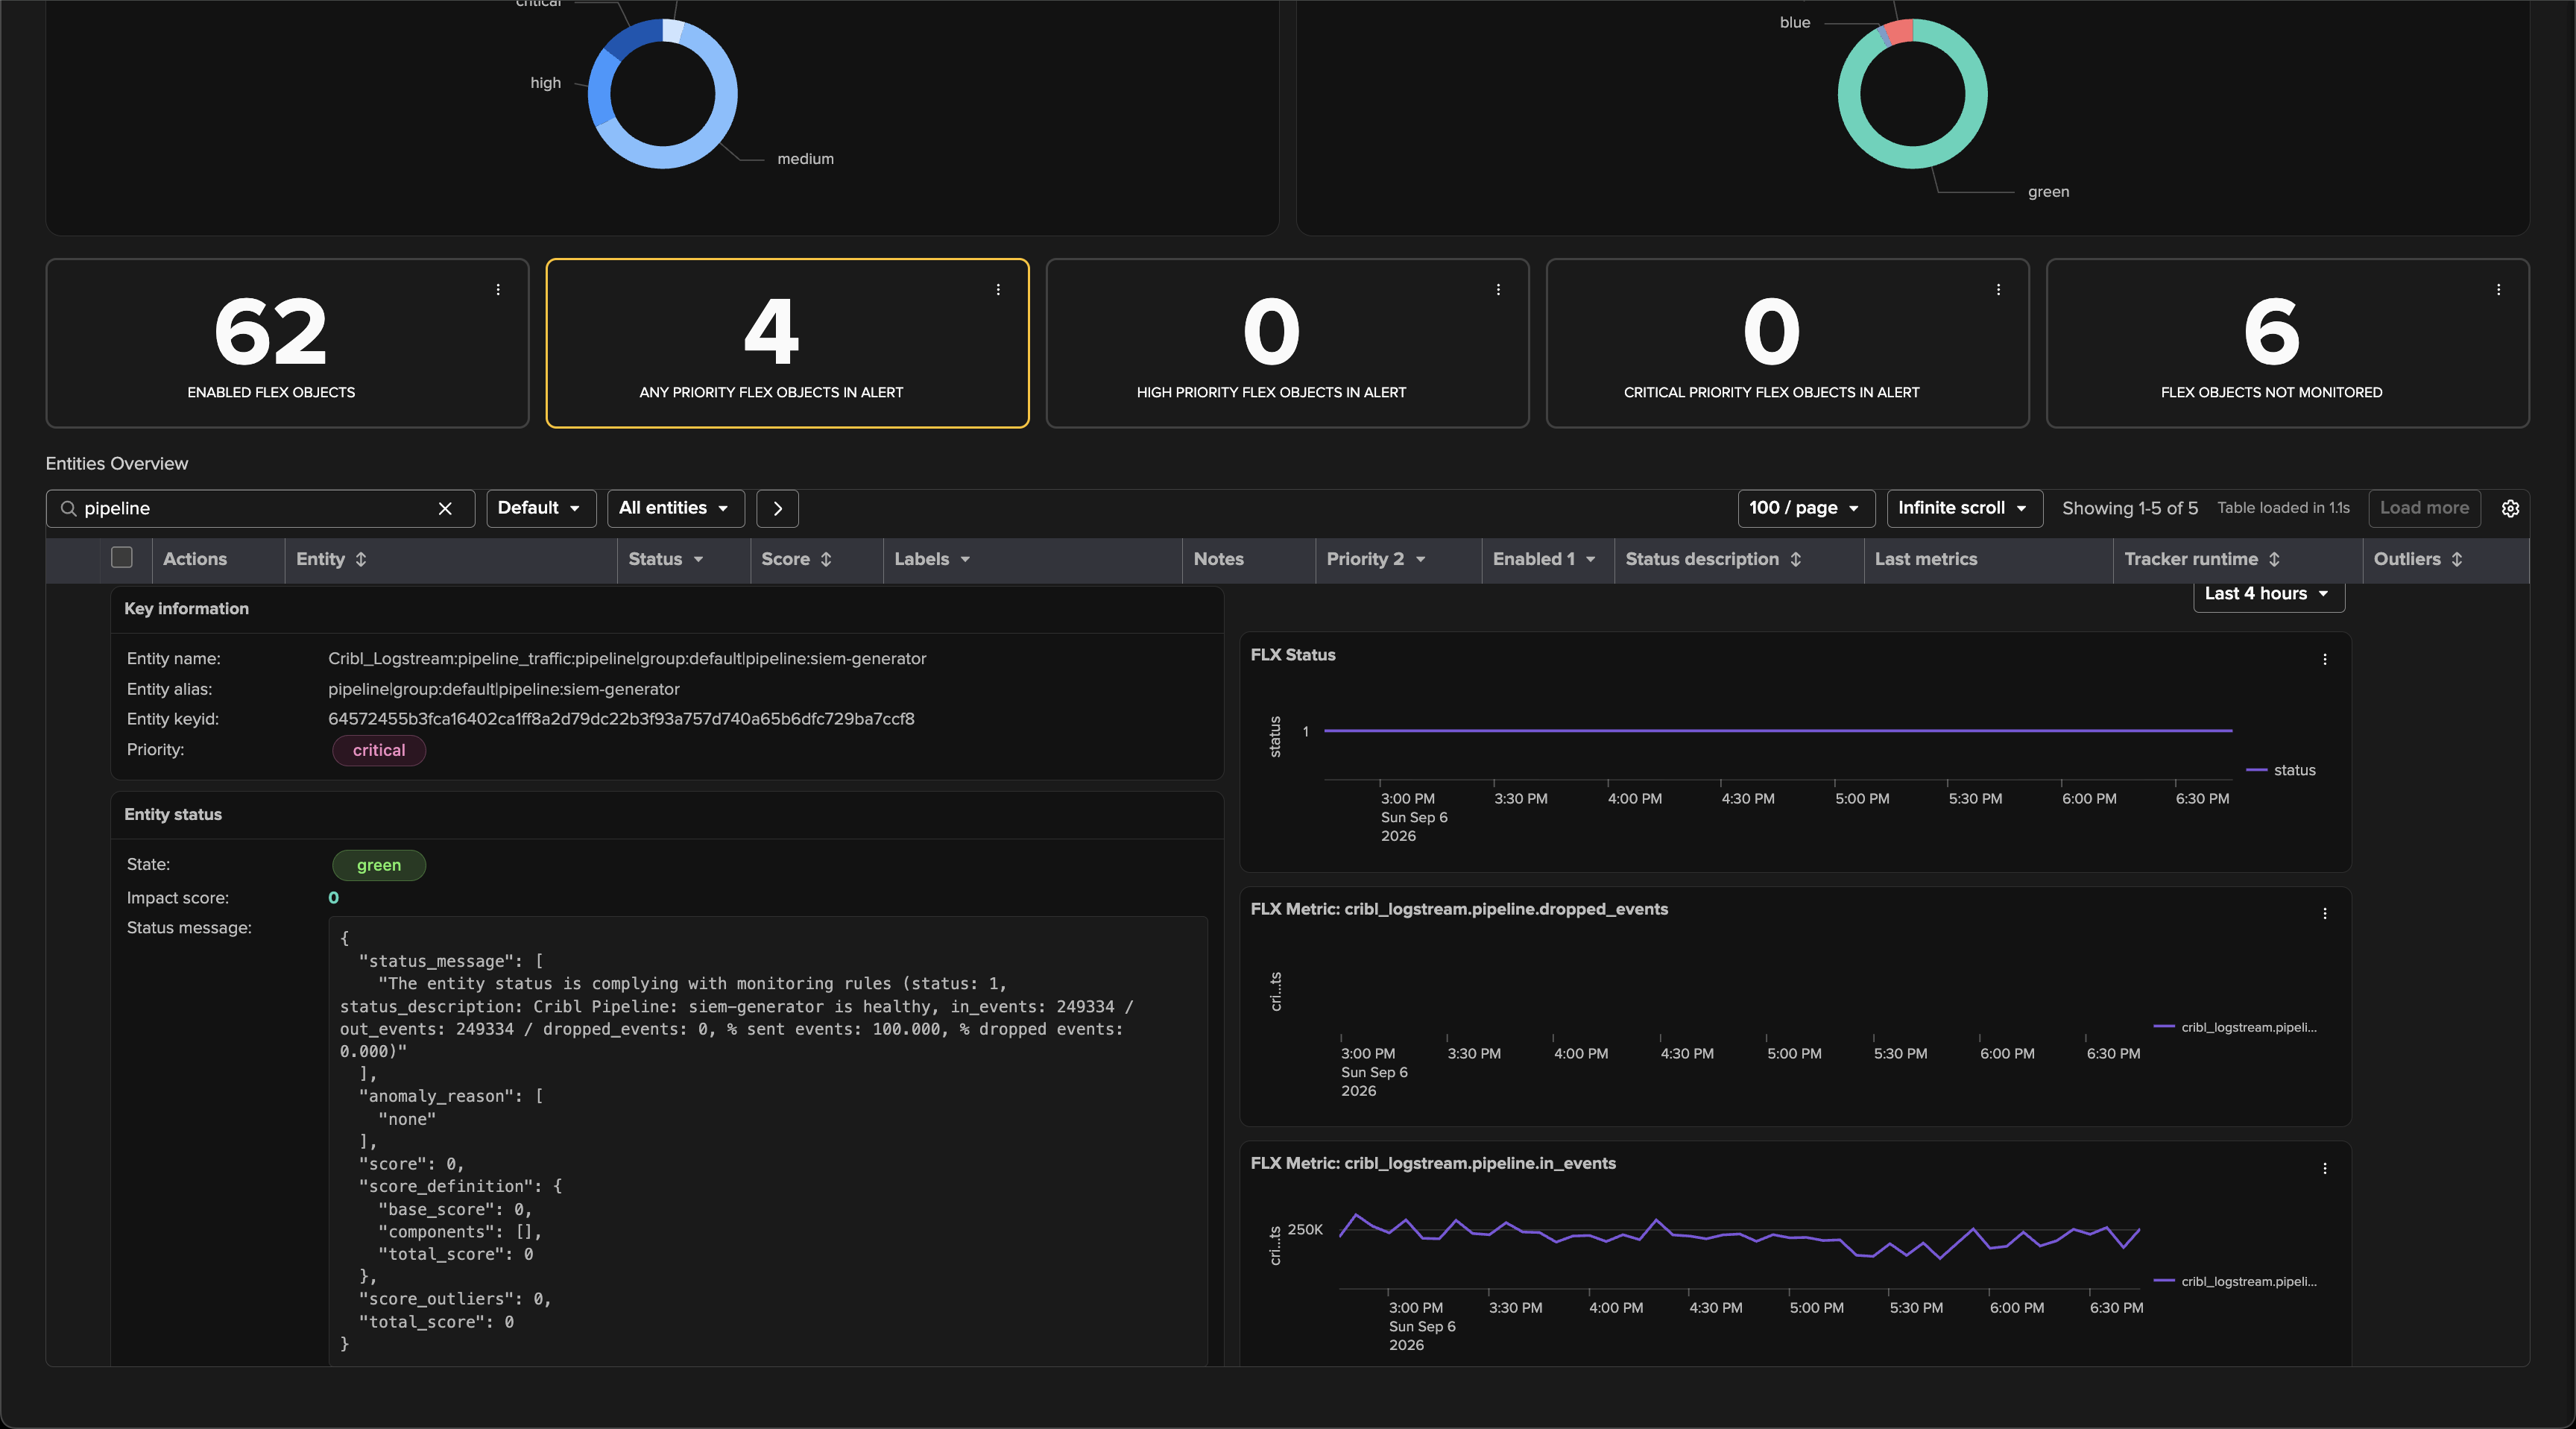Screen dimensions: 2576x1429
Task: Open the Any Priority Flex Objects card menu
Action: [x=998, y=290]
